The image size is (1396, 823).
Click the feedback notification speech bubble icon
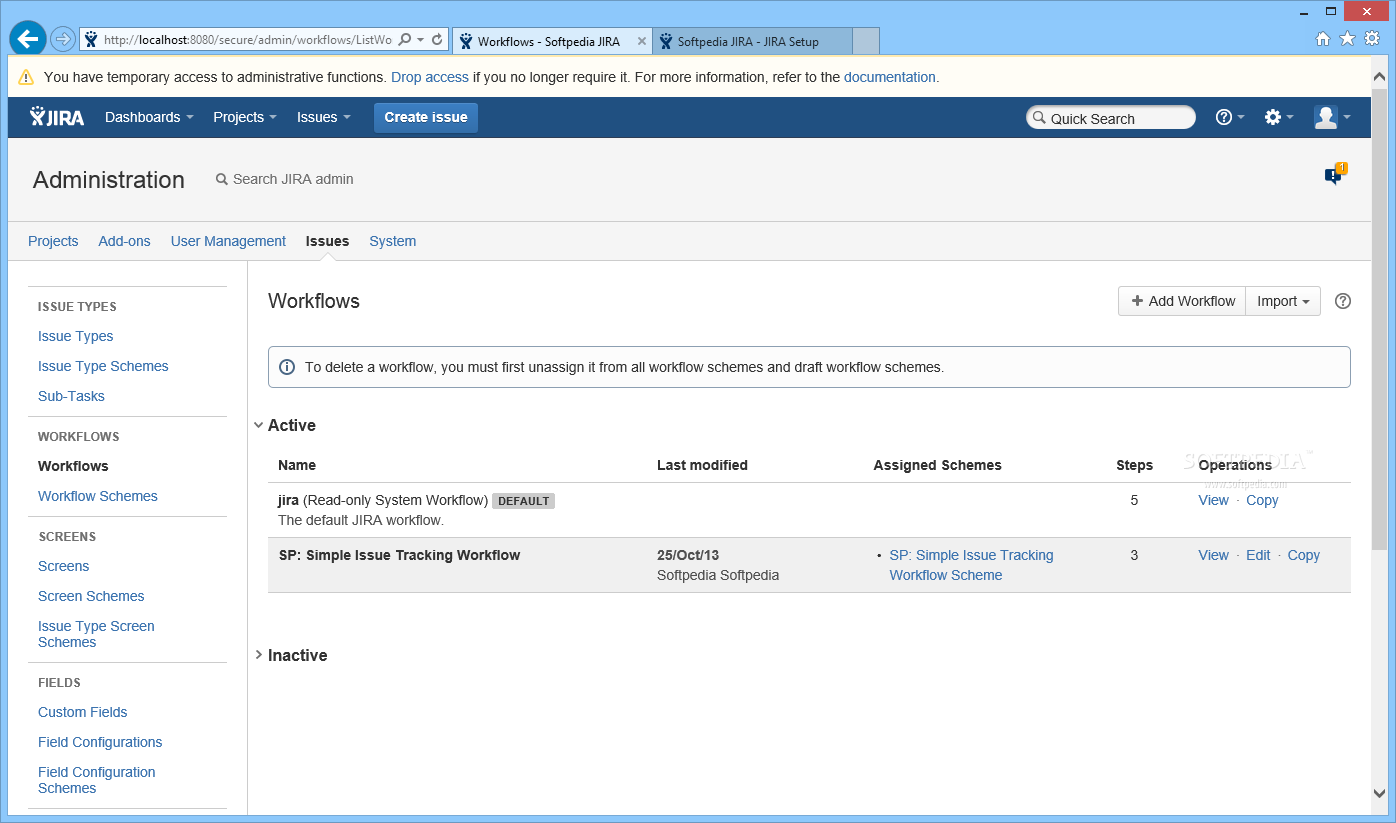click(x=1335, y=175)
